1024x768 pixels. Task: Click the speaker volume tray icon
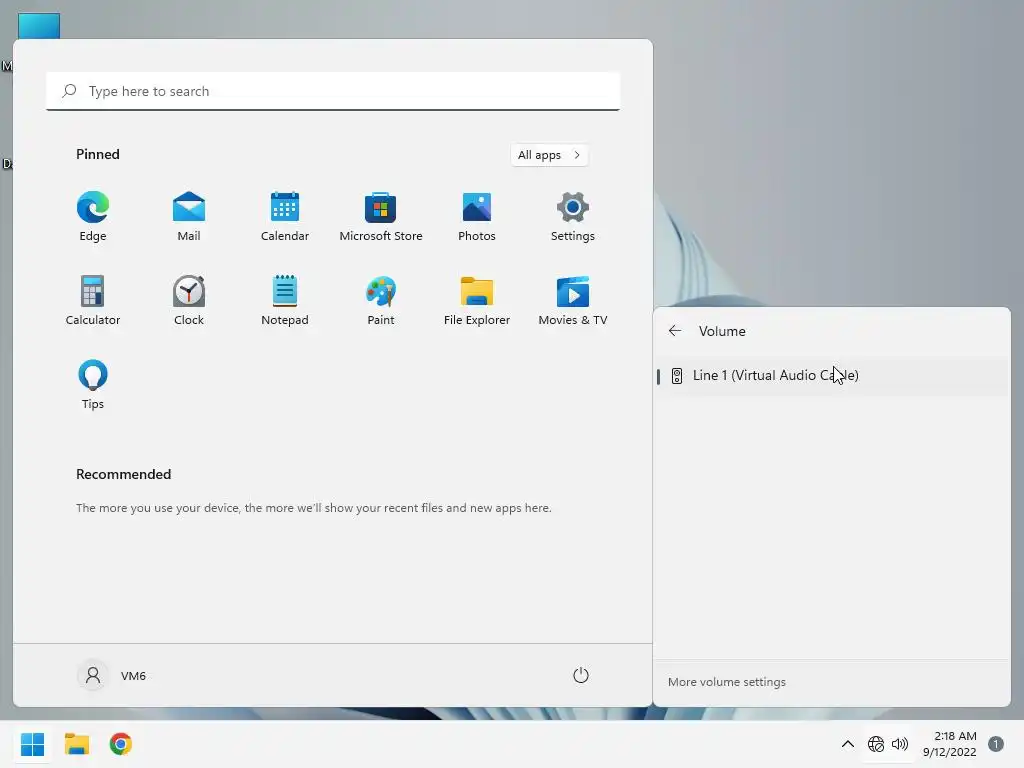tap(900, 744)
